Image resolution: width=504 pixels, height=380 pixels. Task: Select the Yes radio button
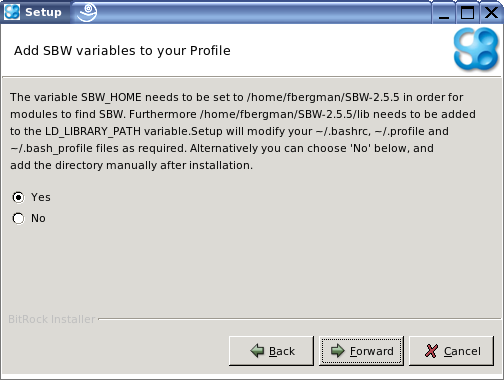coord(18,197)
